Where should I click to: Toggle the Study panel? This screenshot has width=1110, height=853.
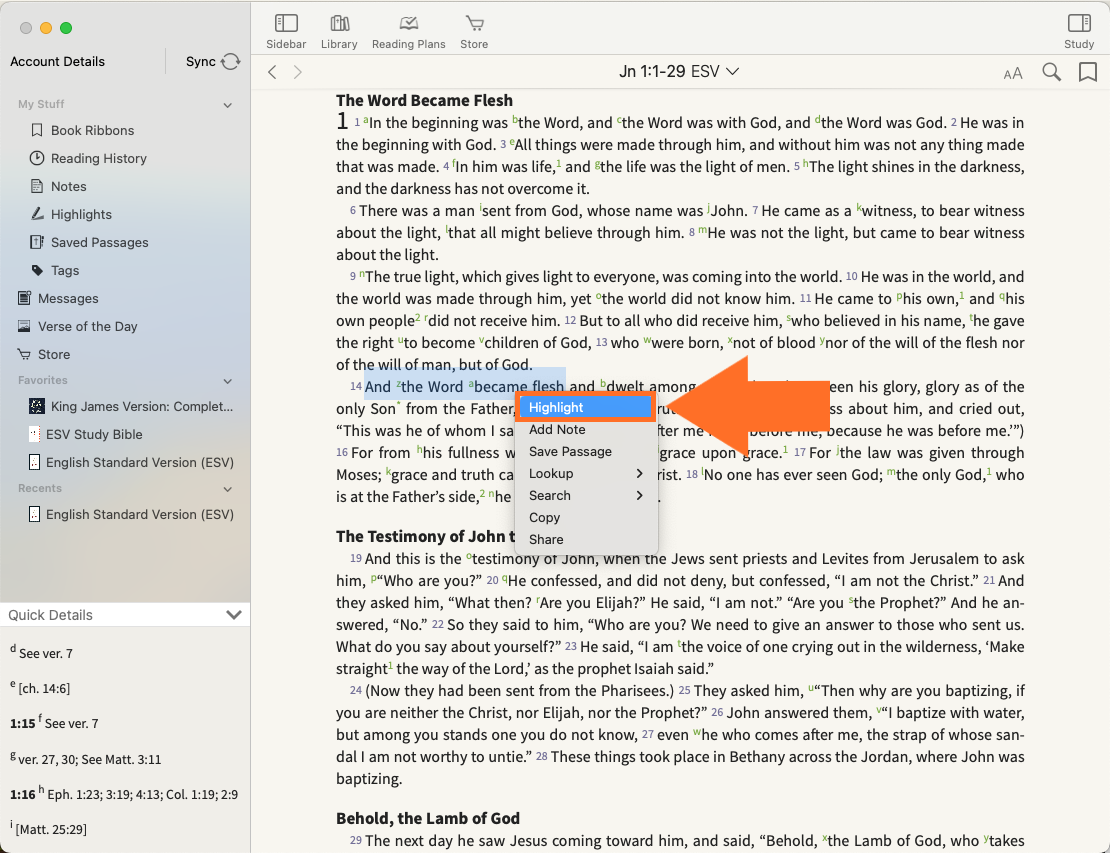pyautogui.click(x=1079, y=30)
